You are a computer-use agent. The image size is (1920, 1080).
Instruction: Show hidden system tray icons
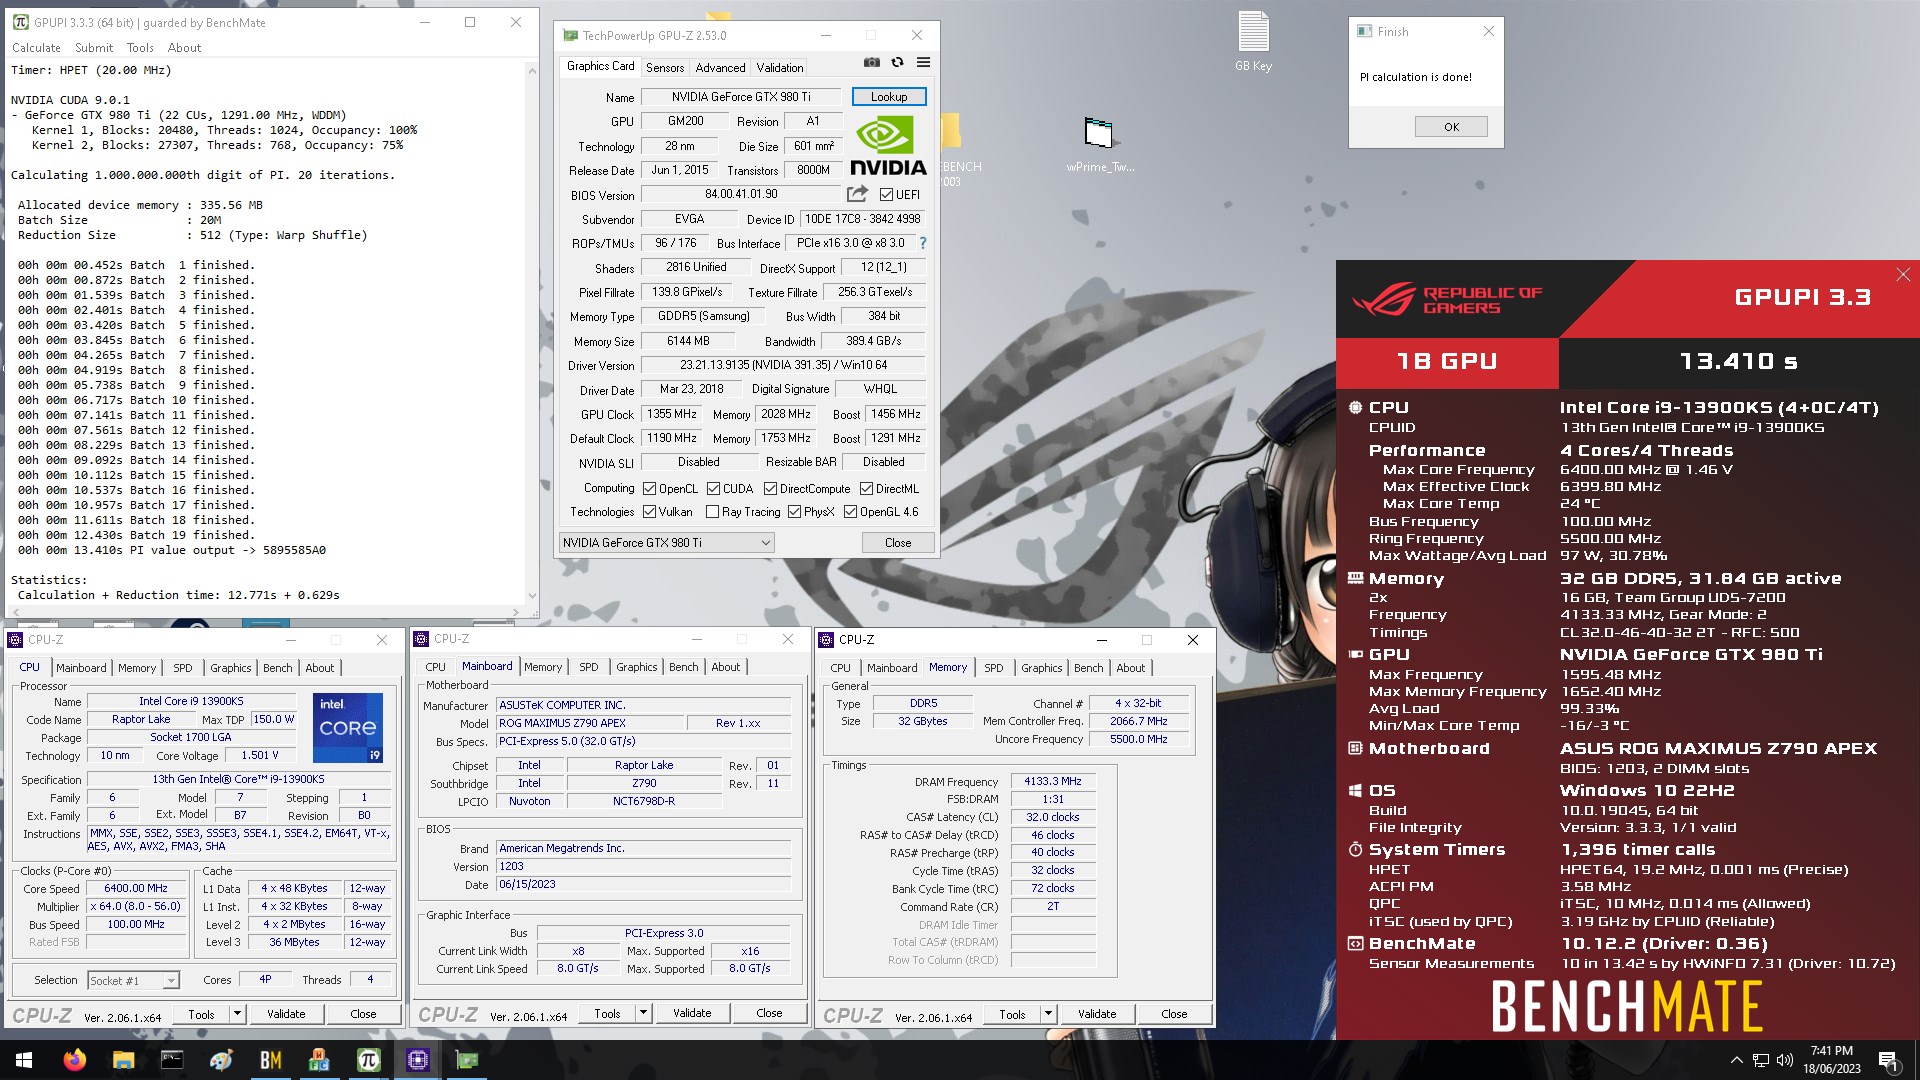pyautogui.click(x=1736, y=1060)
